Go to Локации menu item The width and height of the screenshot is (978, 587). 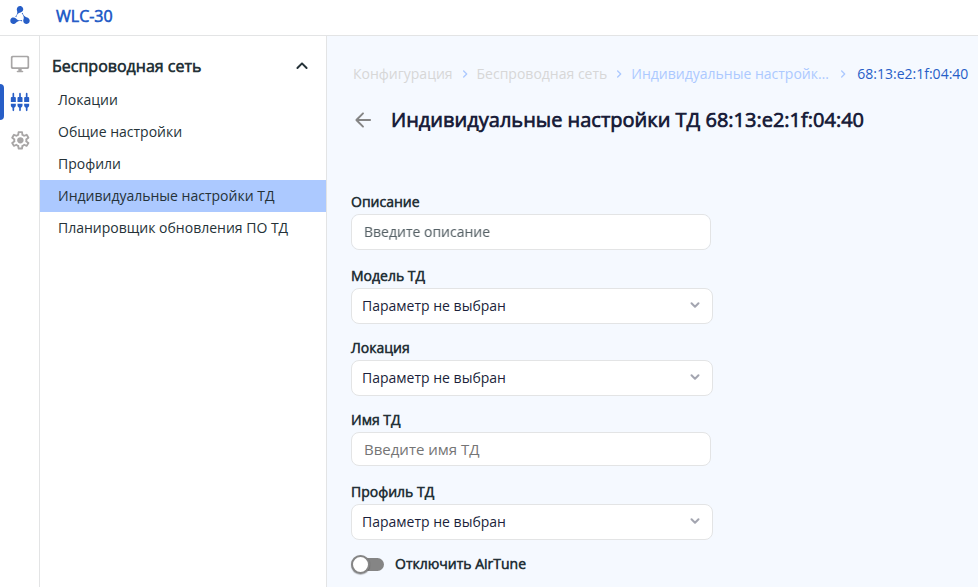88,100
